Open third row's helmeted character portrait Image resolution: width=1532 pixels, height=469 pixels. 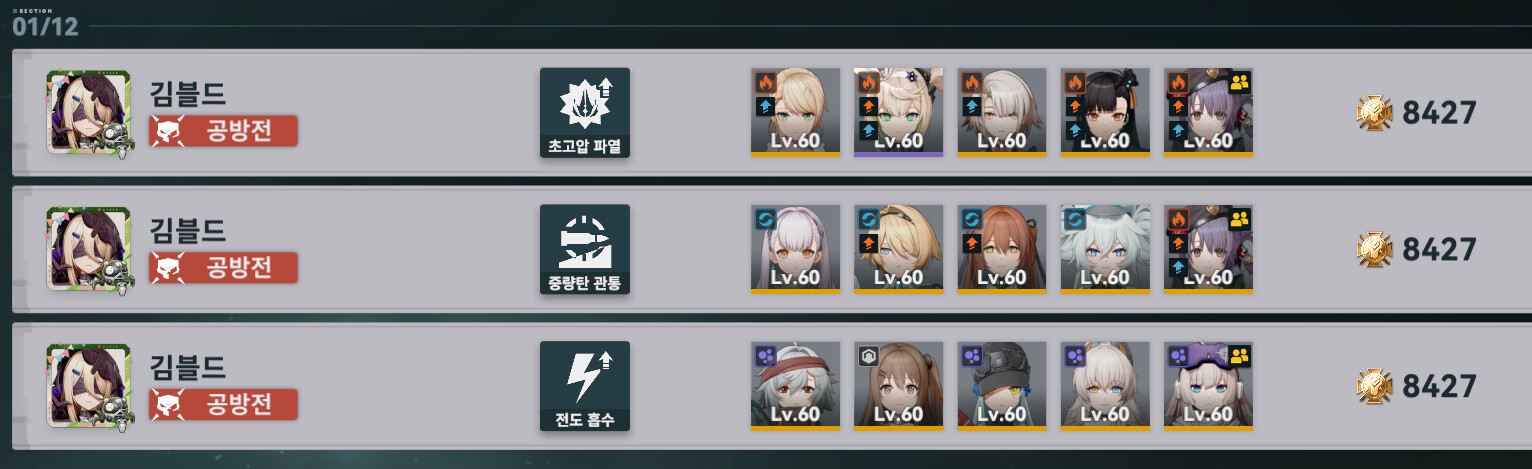(x=1001, y=386)
